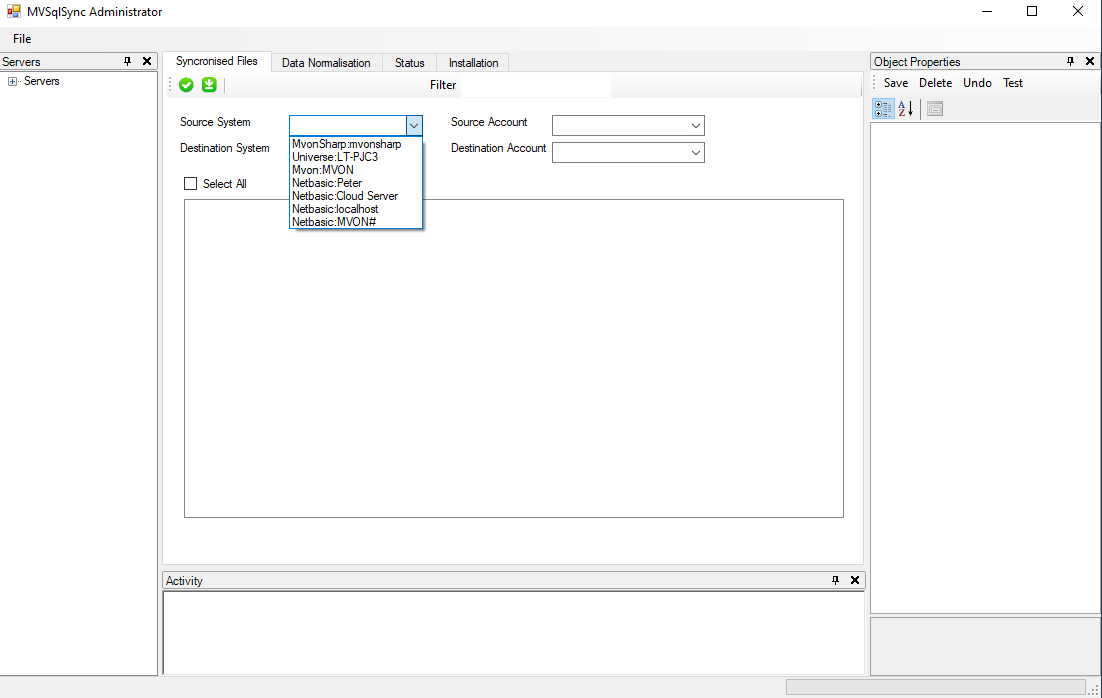Click the green checkmark toolbar icon
1102x698 pixels.
coord(186,85)
